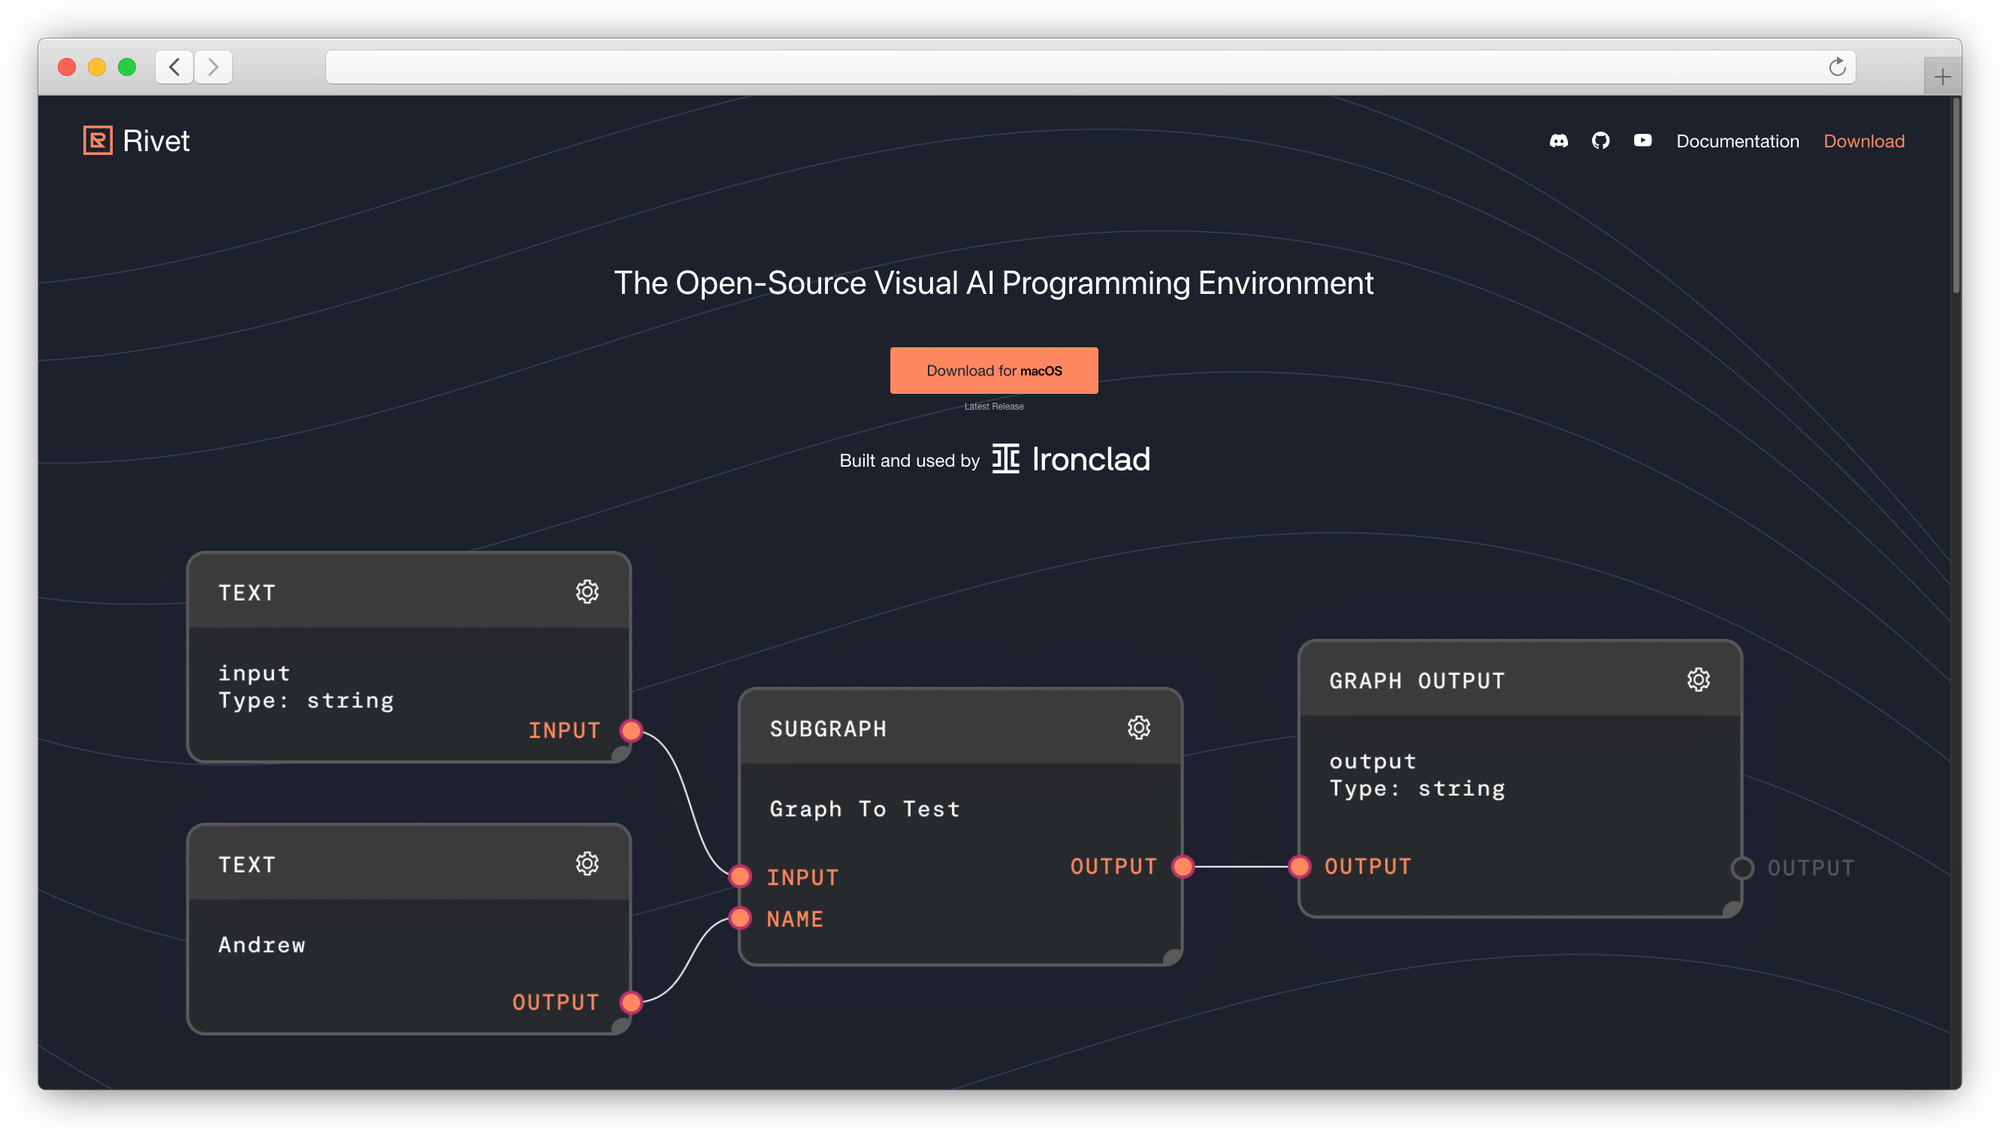
Task: Click the browser forward arrow
Action: click(213, 67)
